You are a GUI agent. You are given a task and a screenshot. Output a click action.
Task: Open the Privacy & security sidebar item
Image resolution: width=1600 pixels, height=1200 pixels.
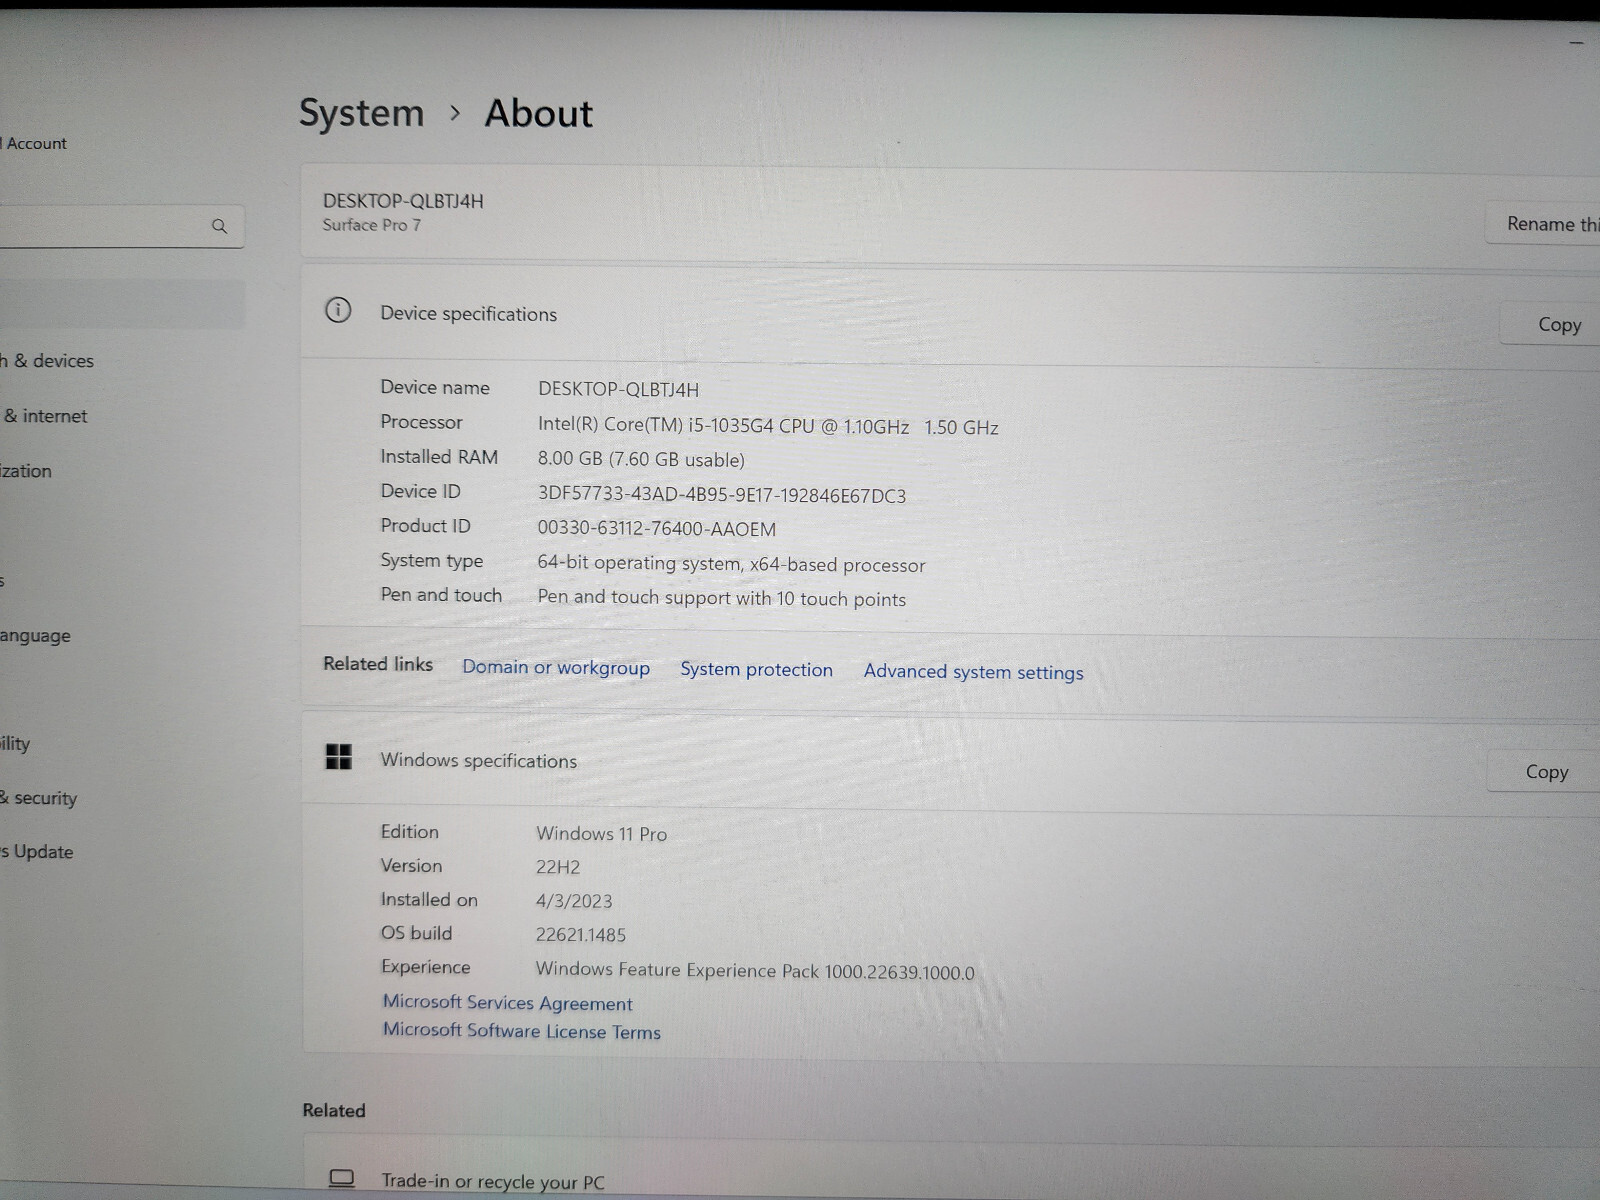pos(39,798)
